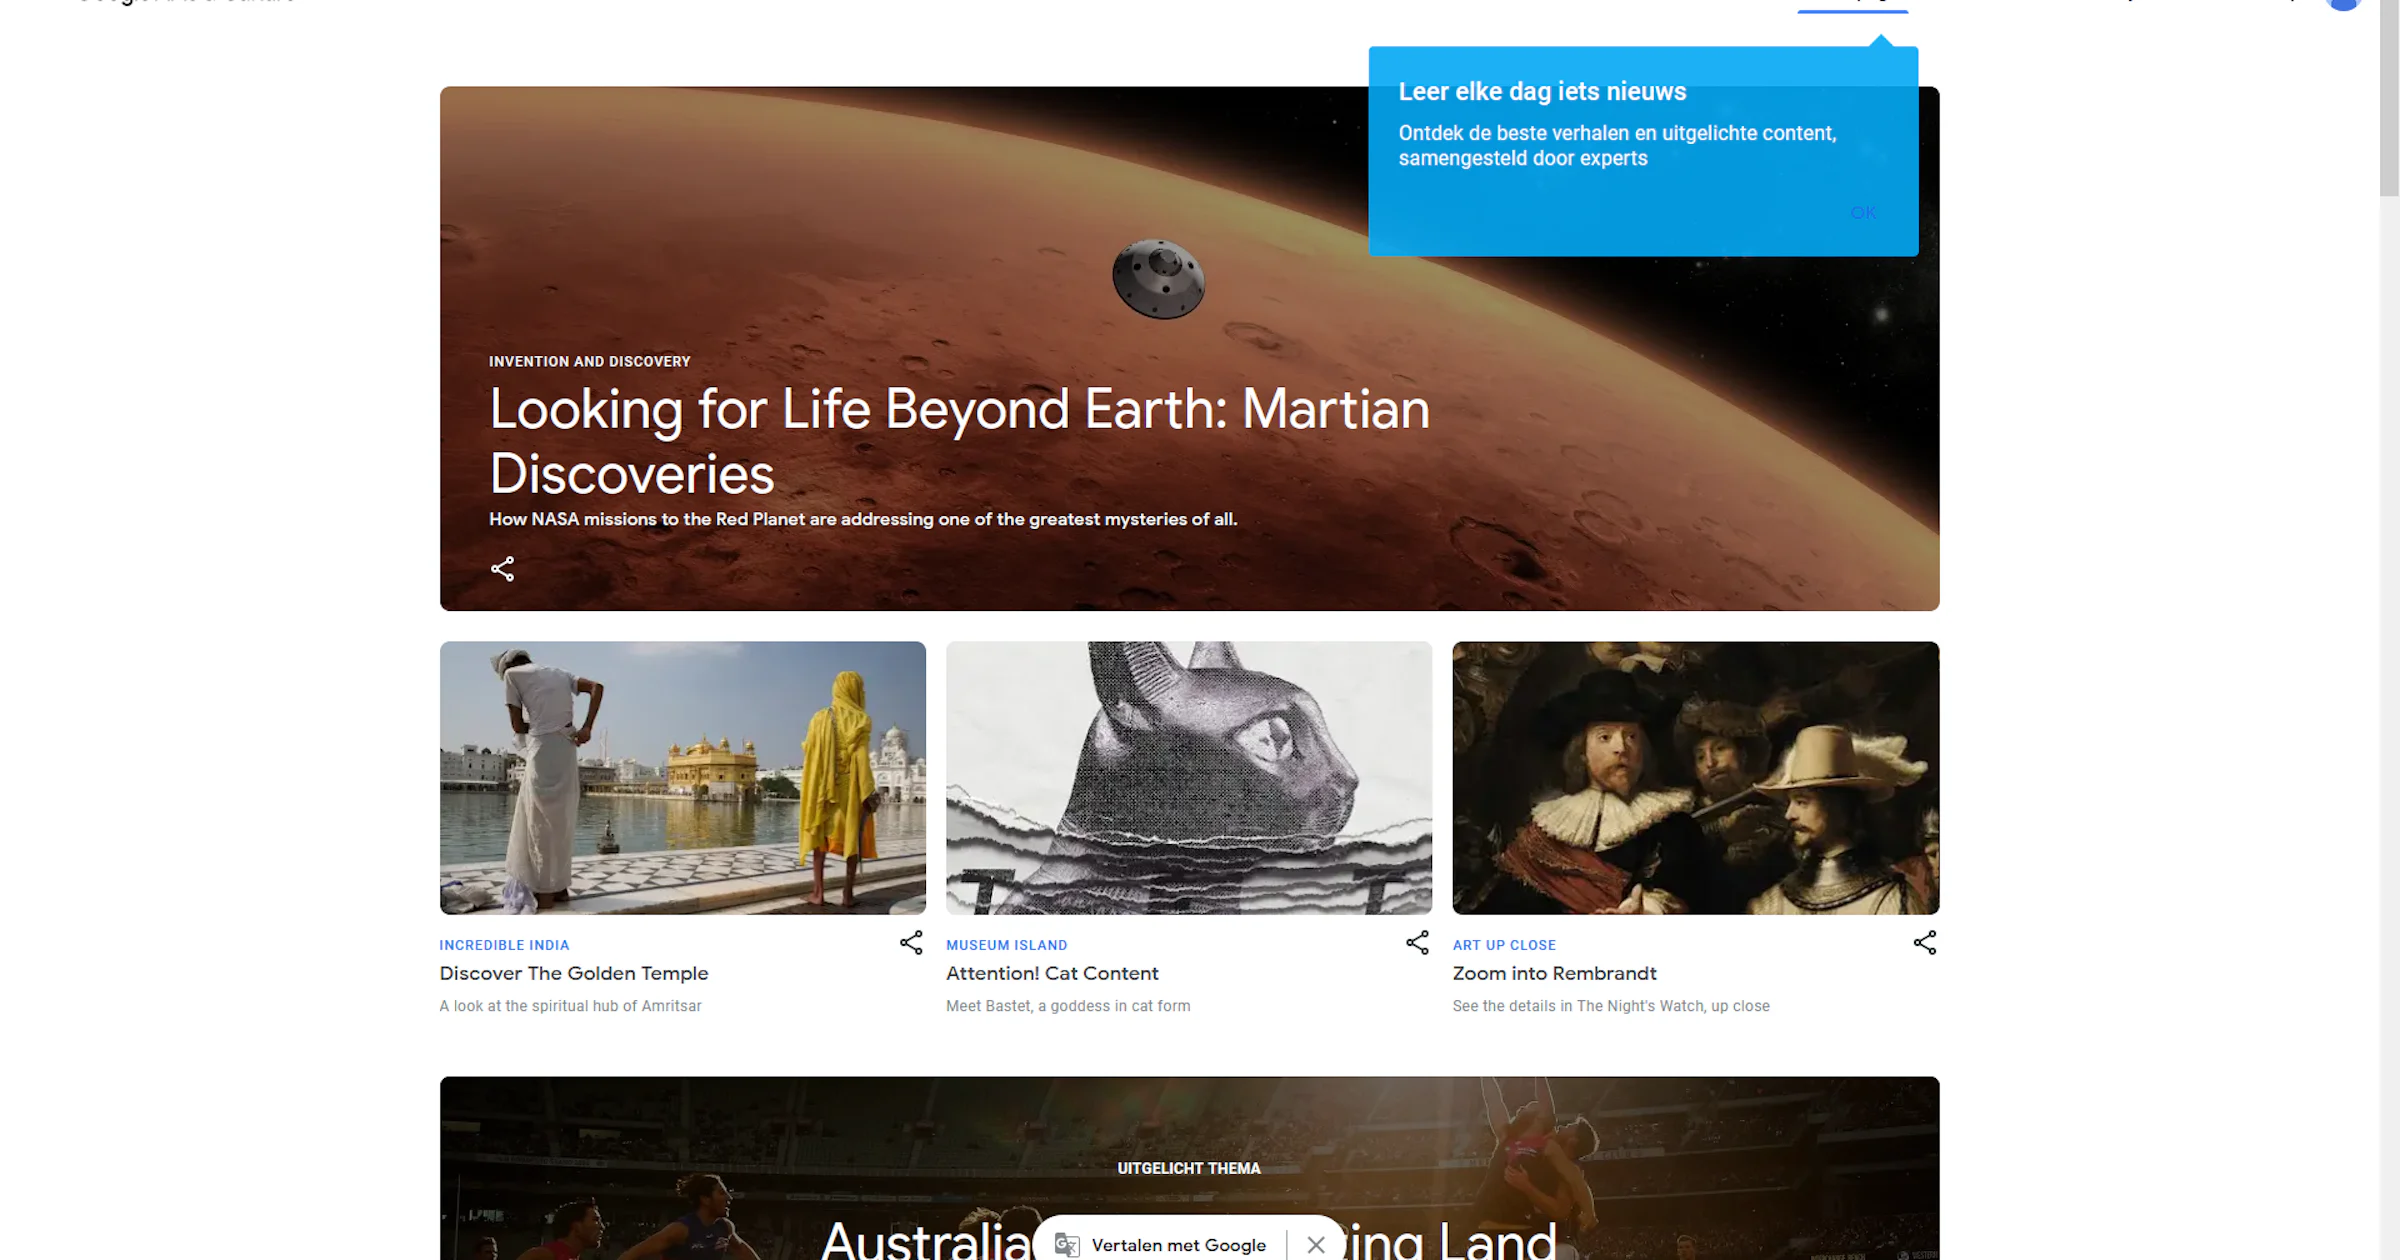Image resolution: width=2400 pixels, height=1260 pixels.
Task: Click the Google Translate icon in the bottom popup
Action: [x=1066, y=1243]
